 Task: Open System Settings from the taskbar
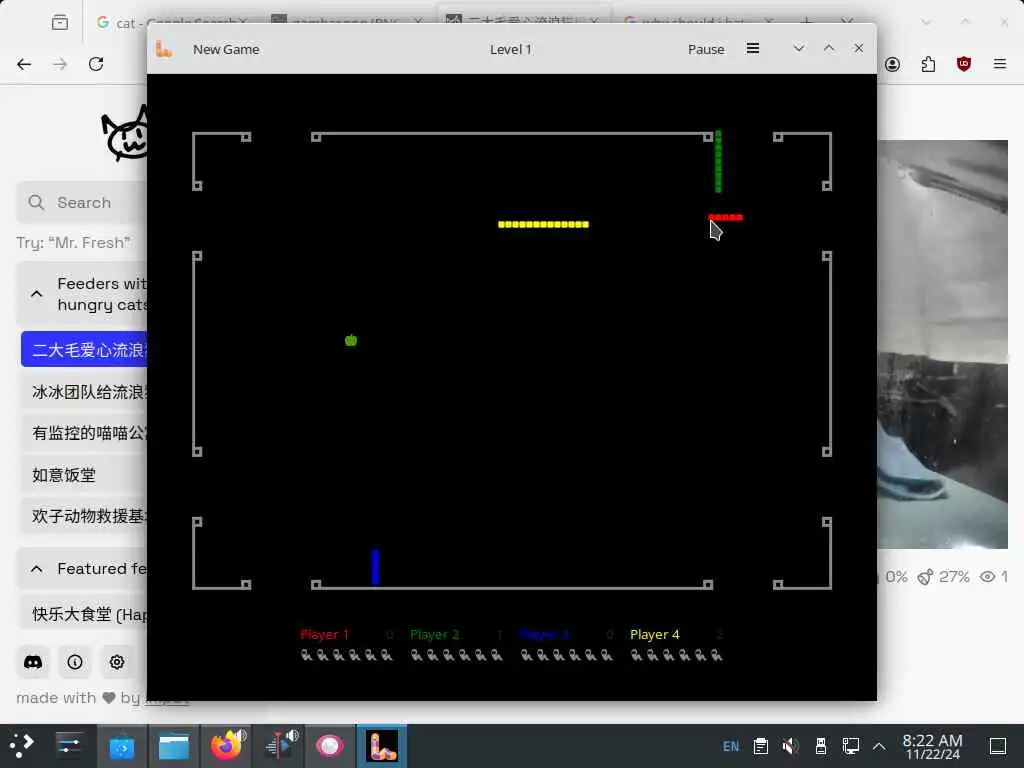pos(69,746)
